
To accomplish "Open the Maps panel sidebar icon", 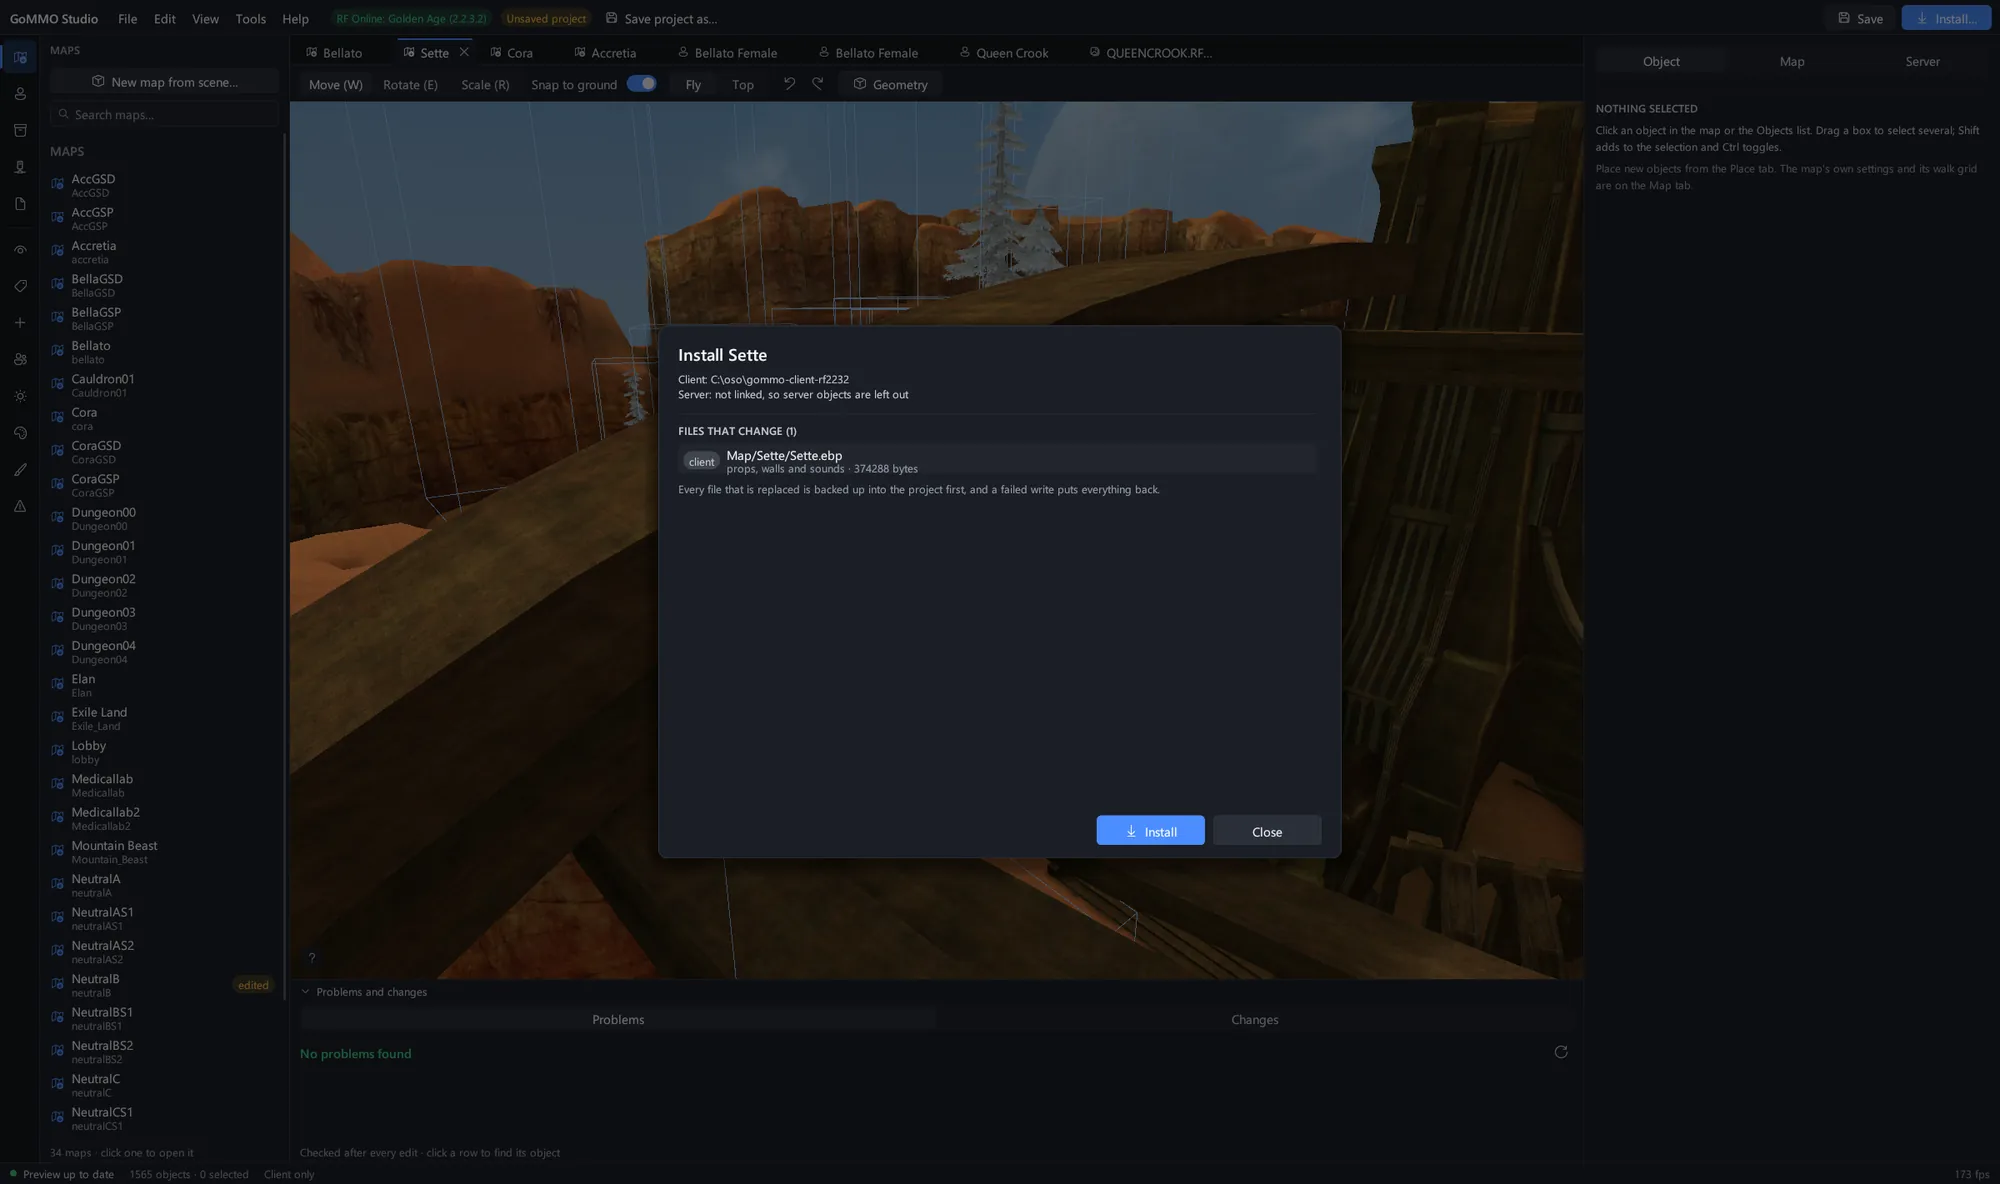I will pyautogui.click(x=20, y=57).
